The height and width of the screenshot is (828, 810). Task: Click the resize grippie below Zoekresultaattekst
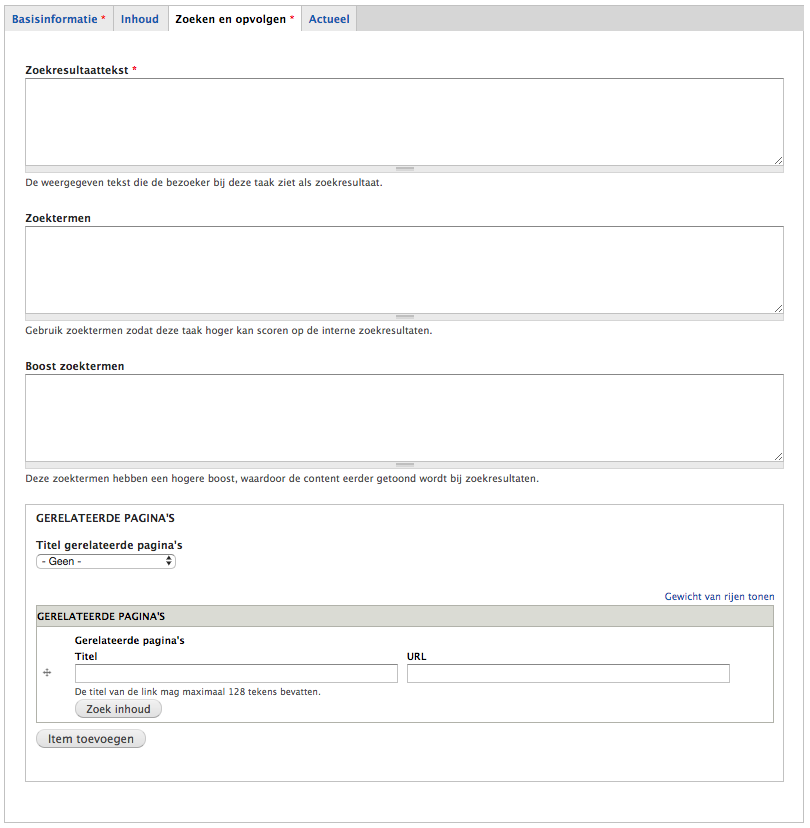(x=404, y=169)
